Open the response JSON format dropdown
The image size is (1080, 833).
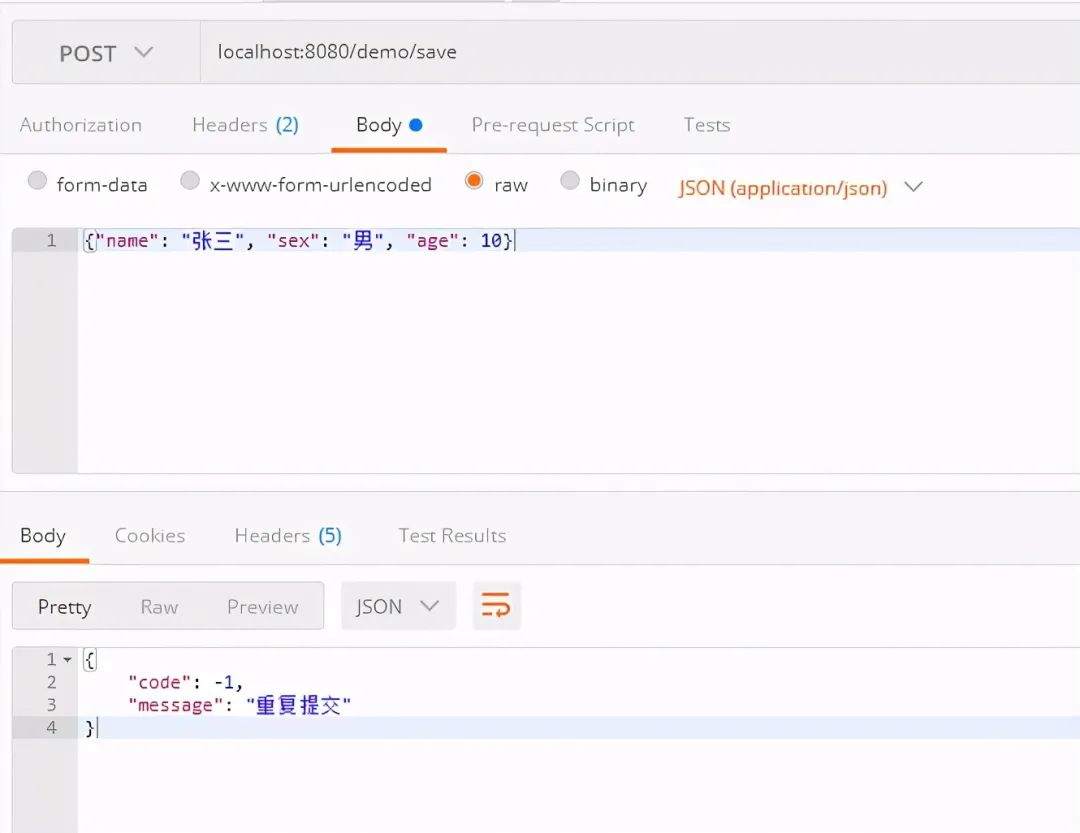(x=398, y=606)
